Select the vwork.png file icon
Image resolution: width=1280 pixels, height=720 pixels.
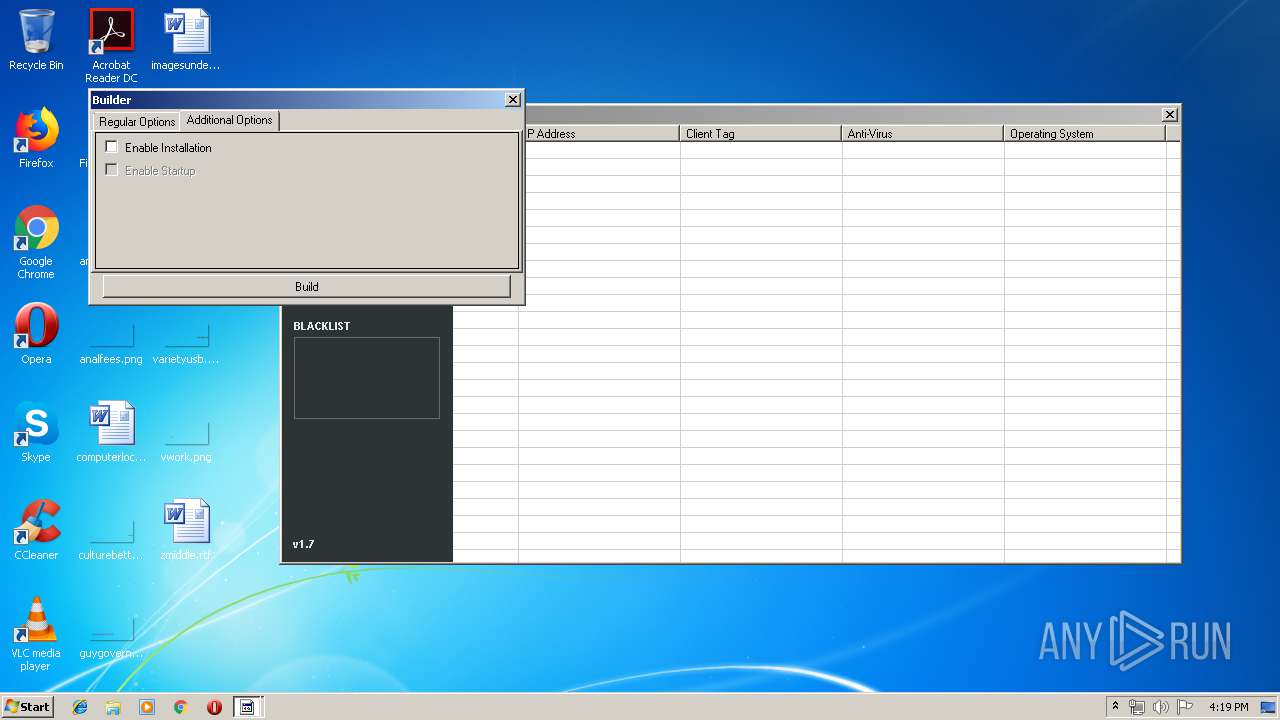(186, 438)
